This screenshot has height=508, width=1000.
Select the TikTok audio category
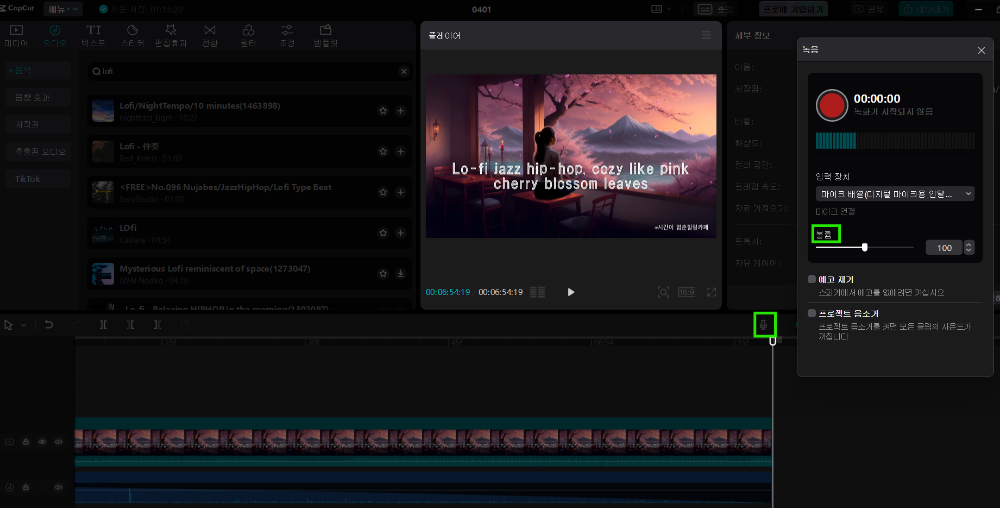(x=36, y=179)
